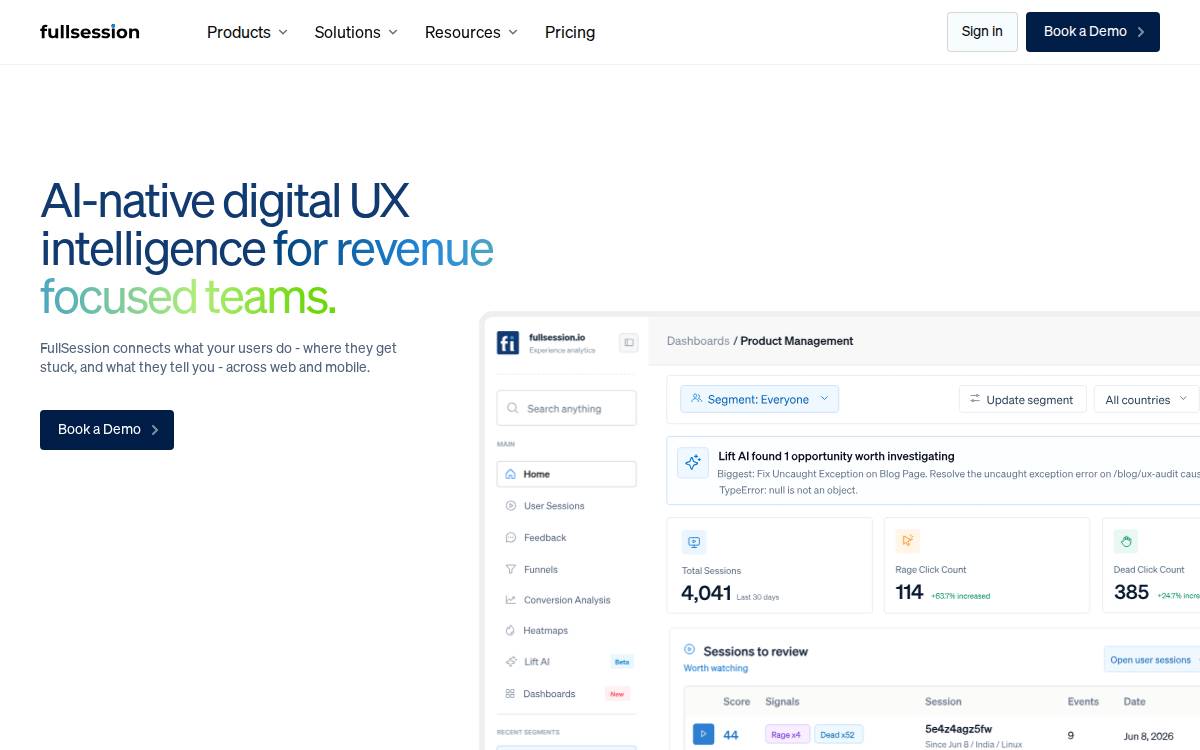Click the Open user sessions button
1200x750 pixels.
(x=1151, y=659)
